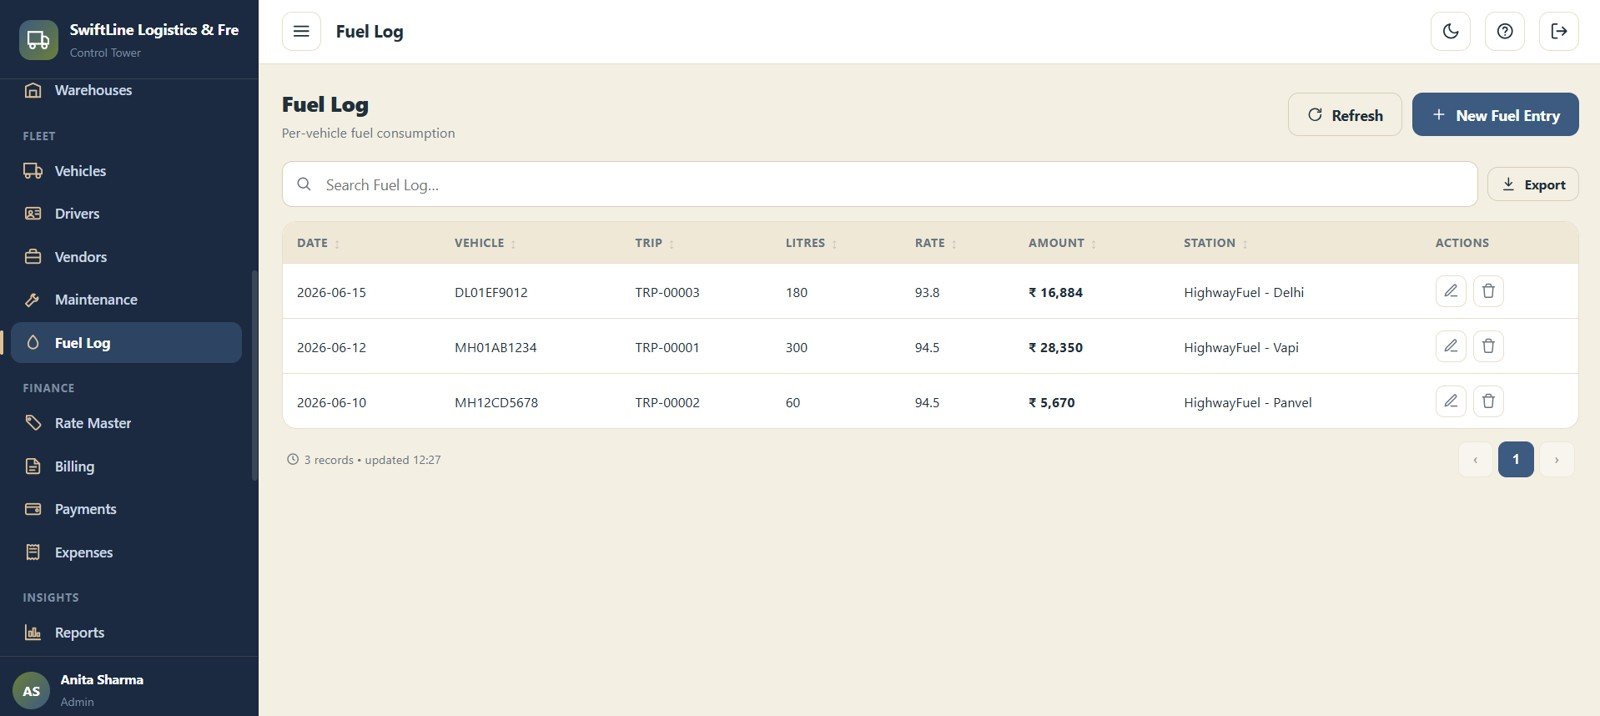Sort by Trip column header
The height and width of the screenshot is (716, 1600).
coord(654,243)
